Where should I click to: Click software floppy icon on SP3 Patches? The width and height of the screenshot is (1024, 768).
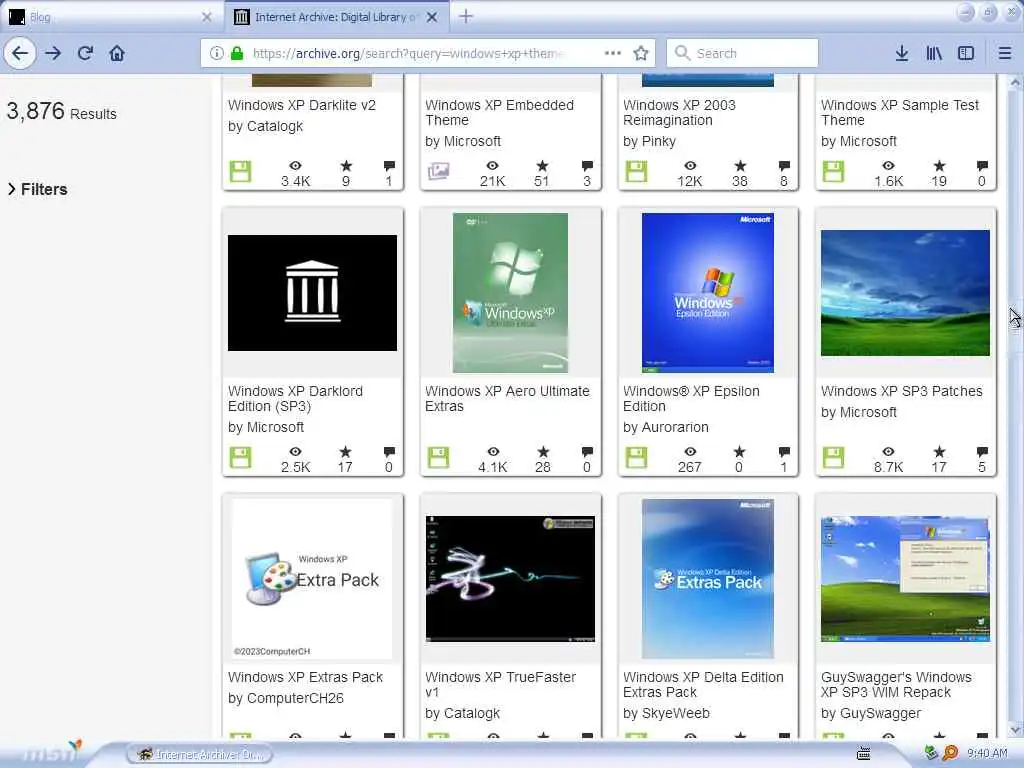pyautogui.click(x=833, y=457)
